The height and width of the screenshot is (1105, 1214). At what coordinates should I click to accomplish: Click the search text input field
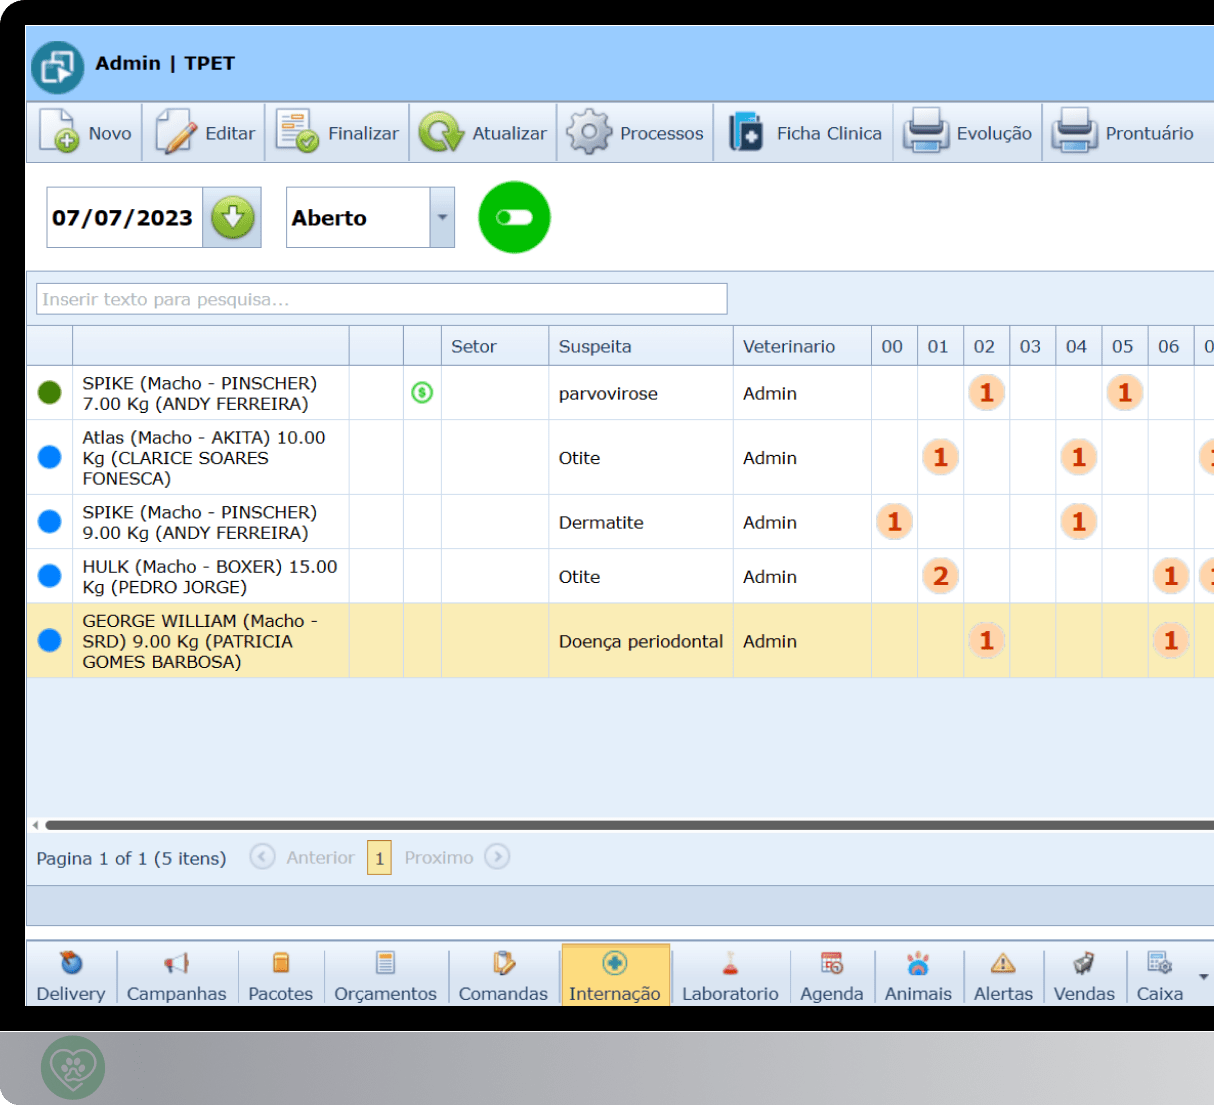click(x=381, y=299)
